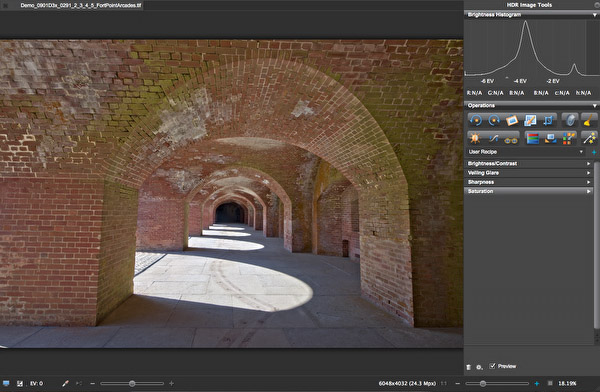
Task: Click the brick arcade image preview
Action: click(x=232, y=193)
